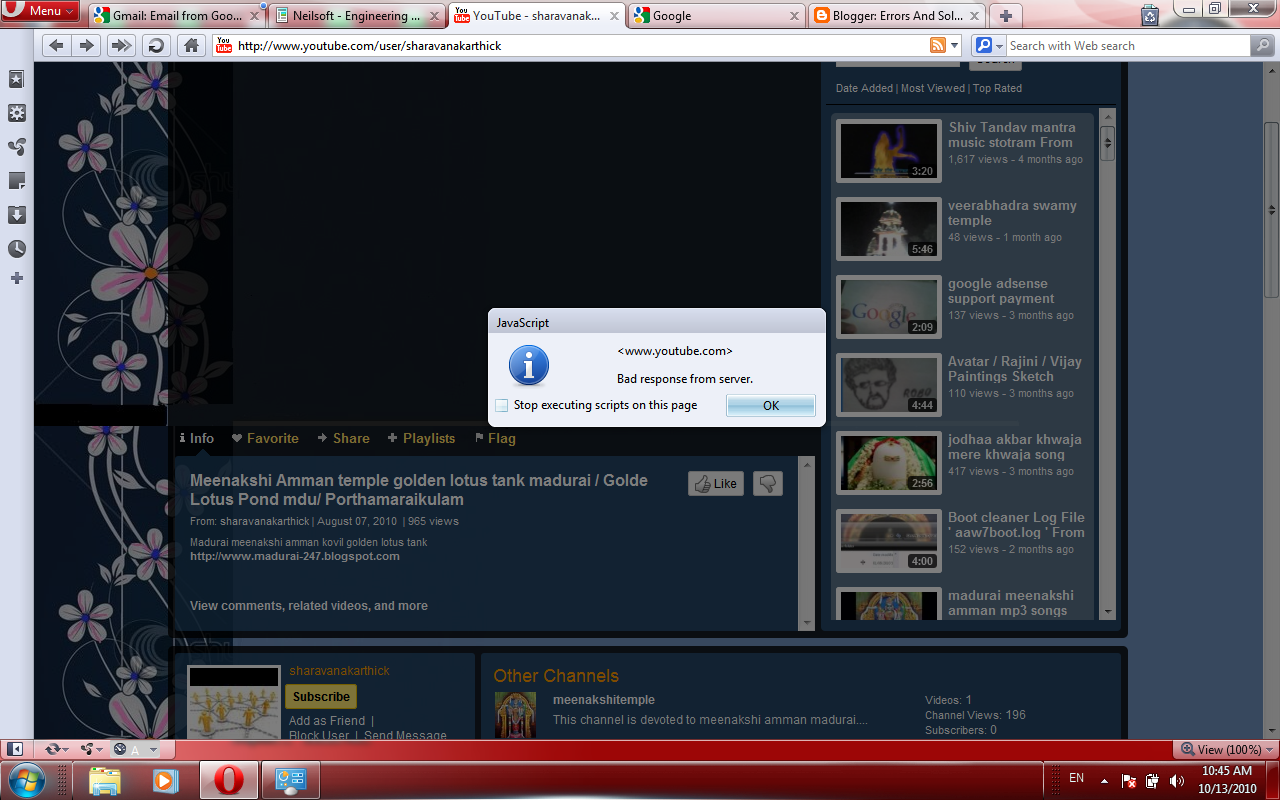Click OK in the JavaScript dialog

click(x=770, y=405)
